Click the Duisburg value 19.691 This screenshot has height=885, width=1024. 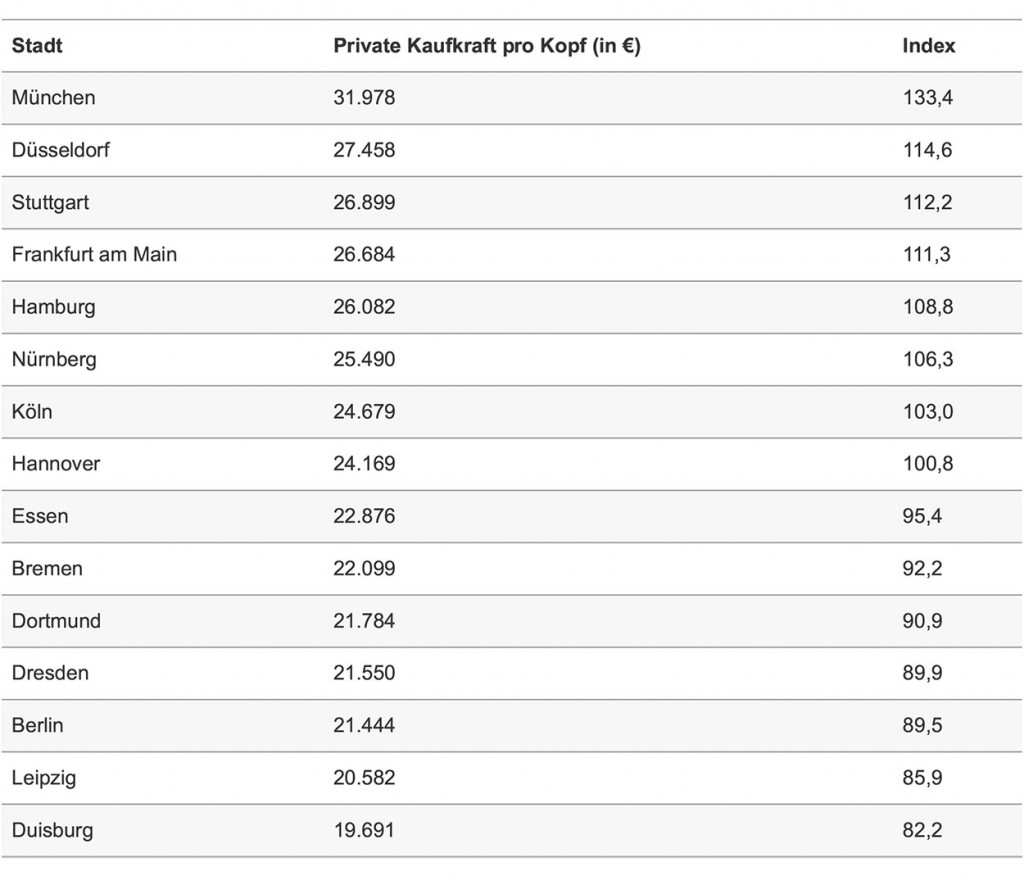[x=364, y=830]
